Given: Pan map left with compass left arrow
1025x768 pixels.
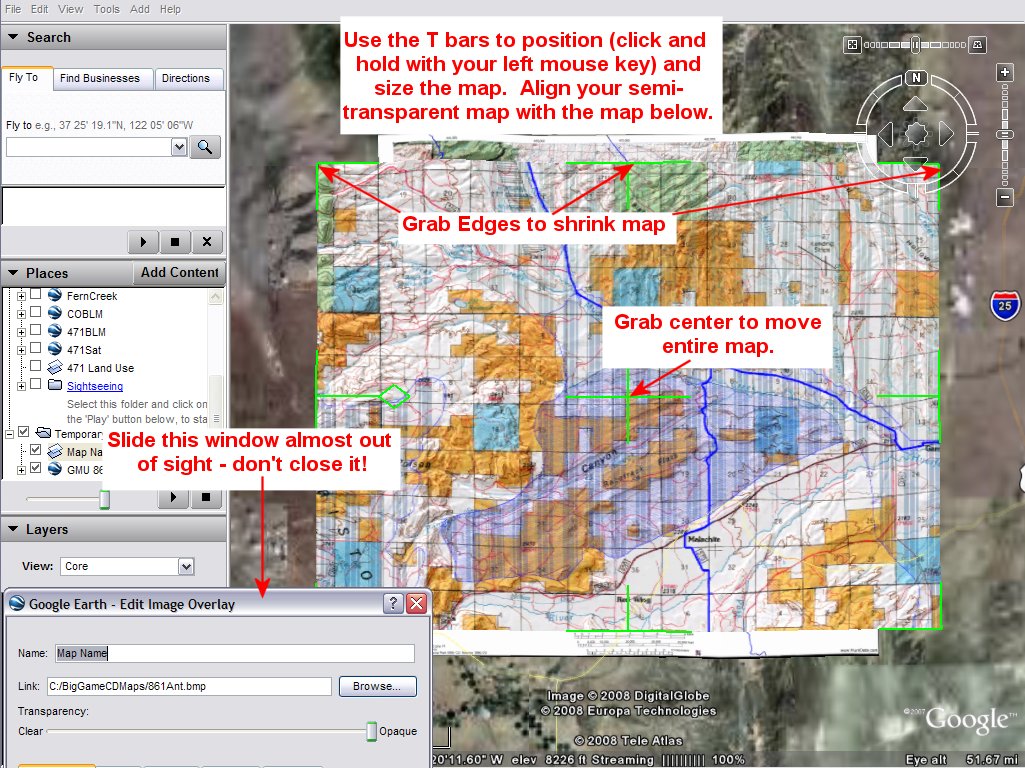Looking at the screenshot, I should coord(886,134).
